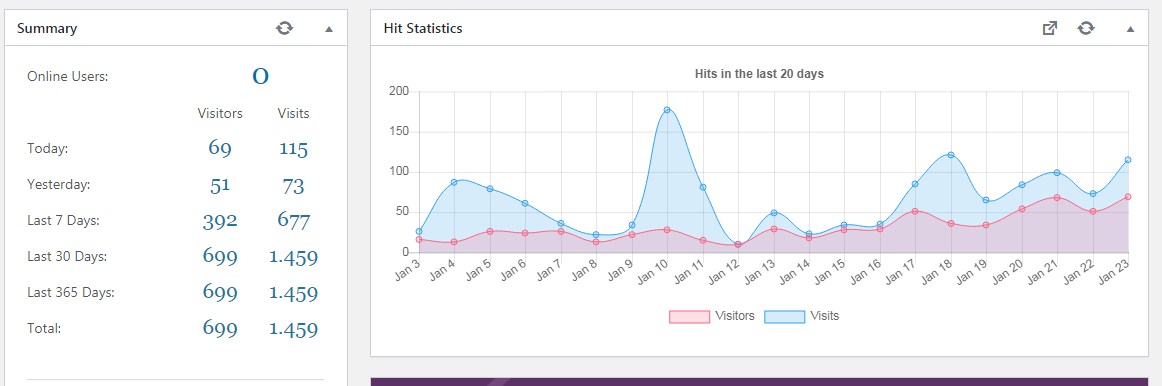Reload the Hit Statistics widget
The height and width of the screenshot is (386, 1162).
[1086, 28]
